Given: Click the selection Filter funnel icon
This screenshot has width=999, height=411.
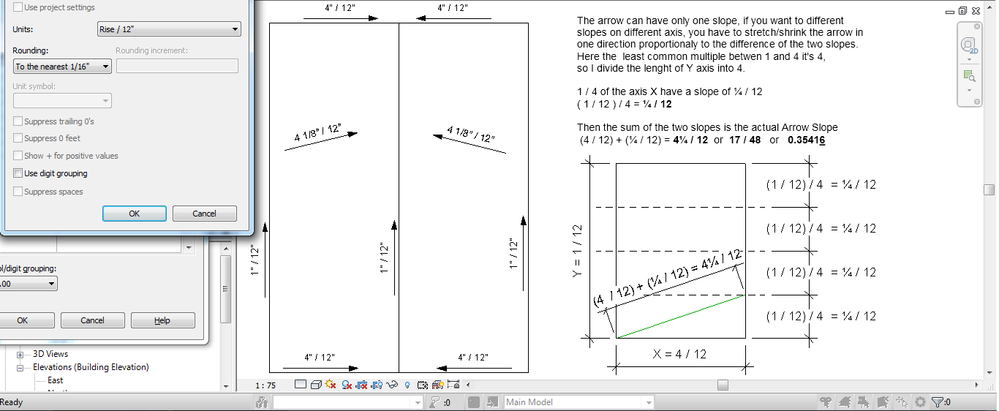Looking at the screenshot, I should pyautogui.click(x=937, y=401).
